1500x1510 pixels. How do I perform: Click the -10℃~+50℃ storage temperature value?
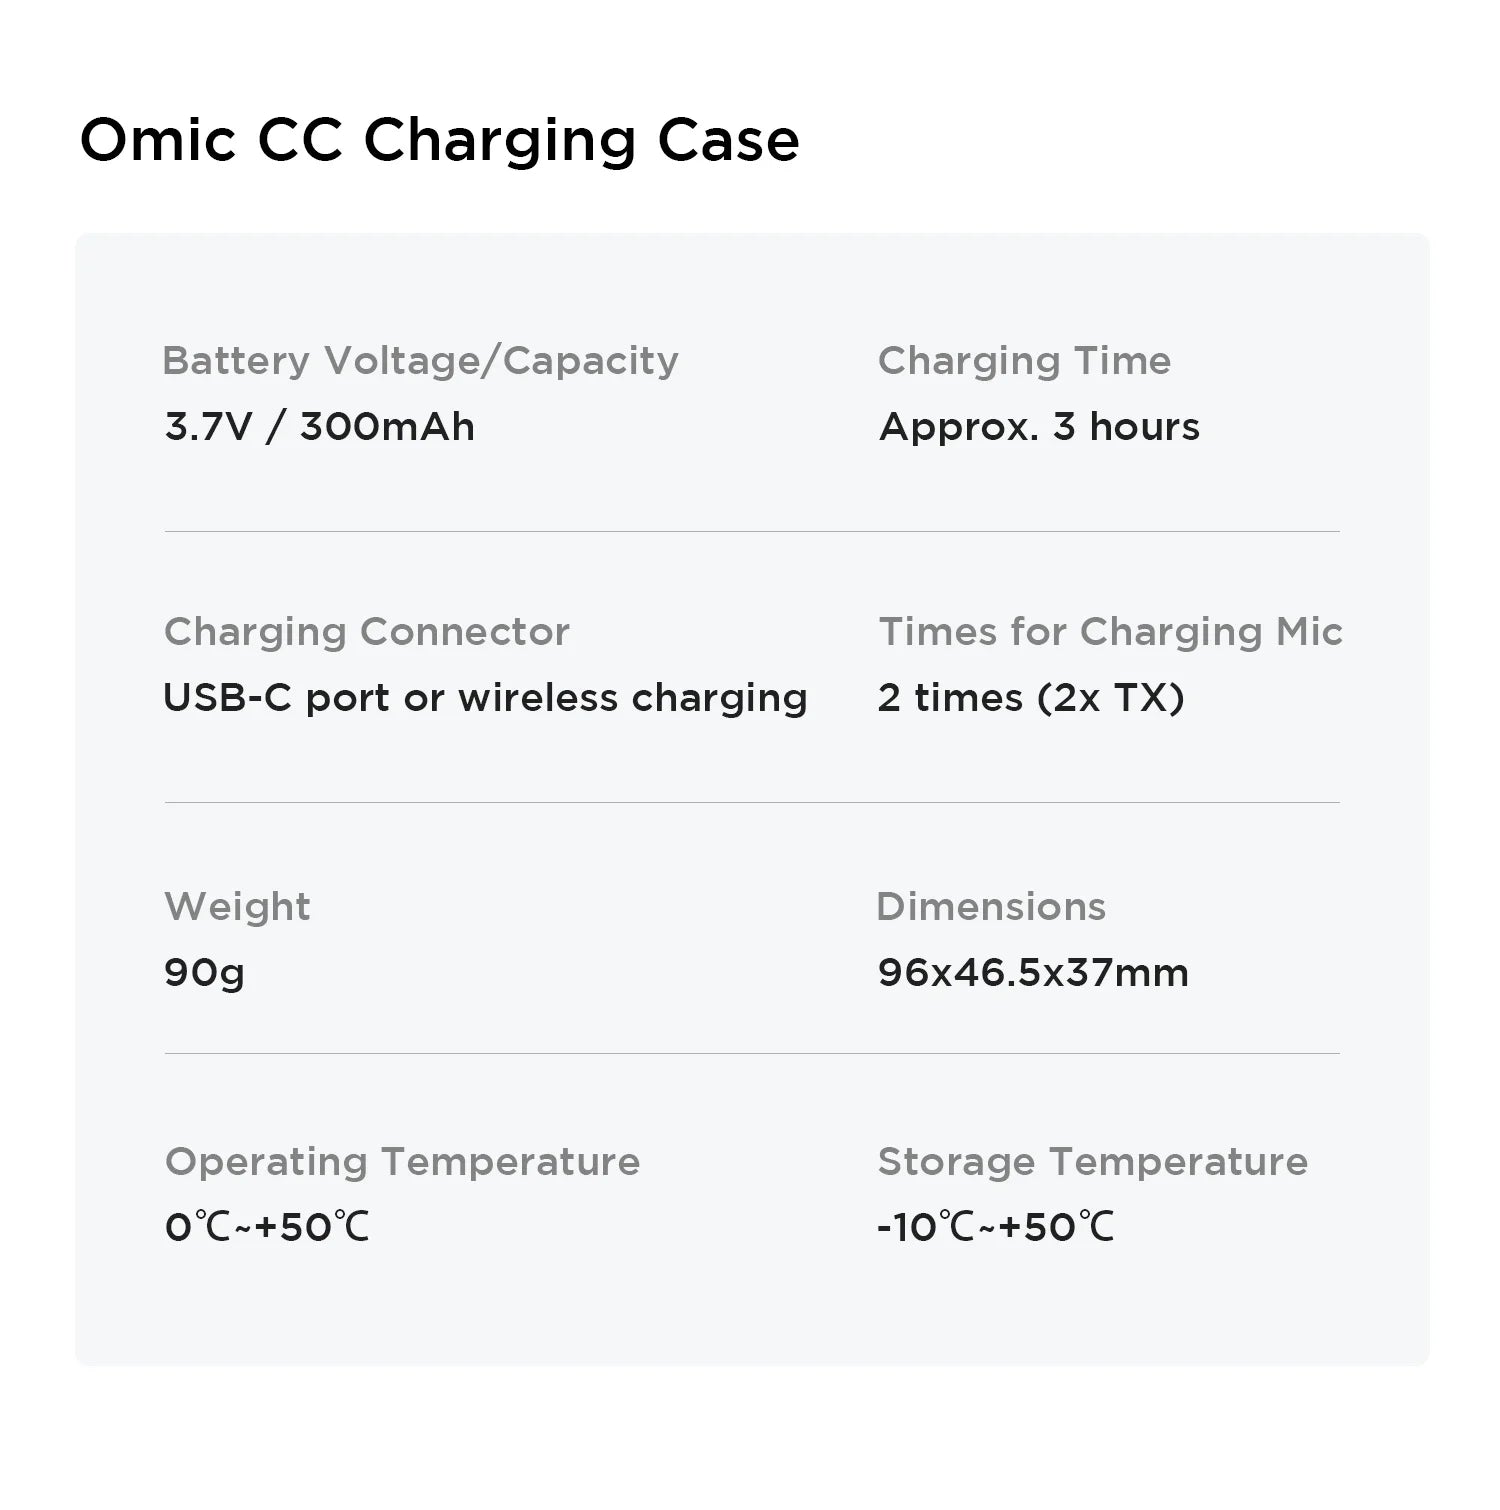pyautogui.click(x=995, y=1227)
